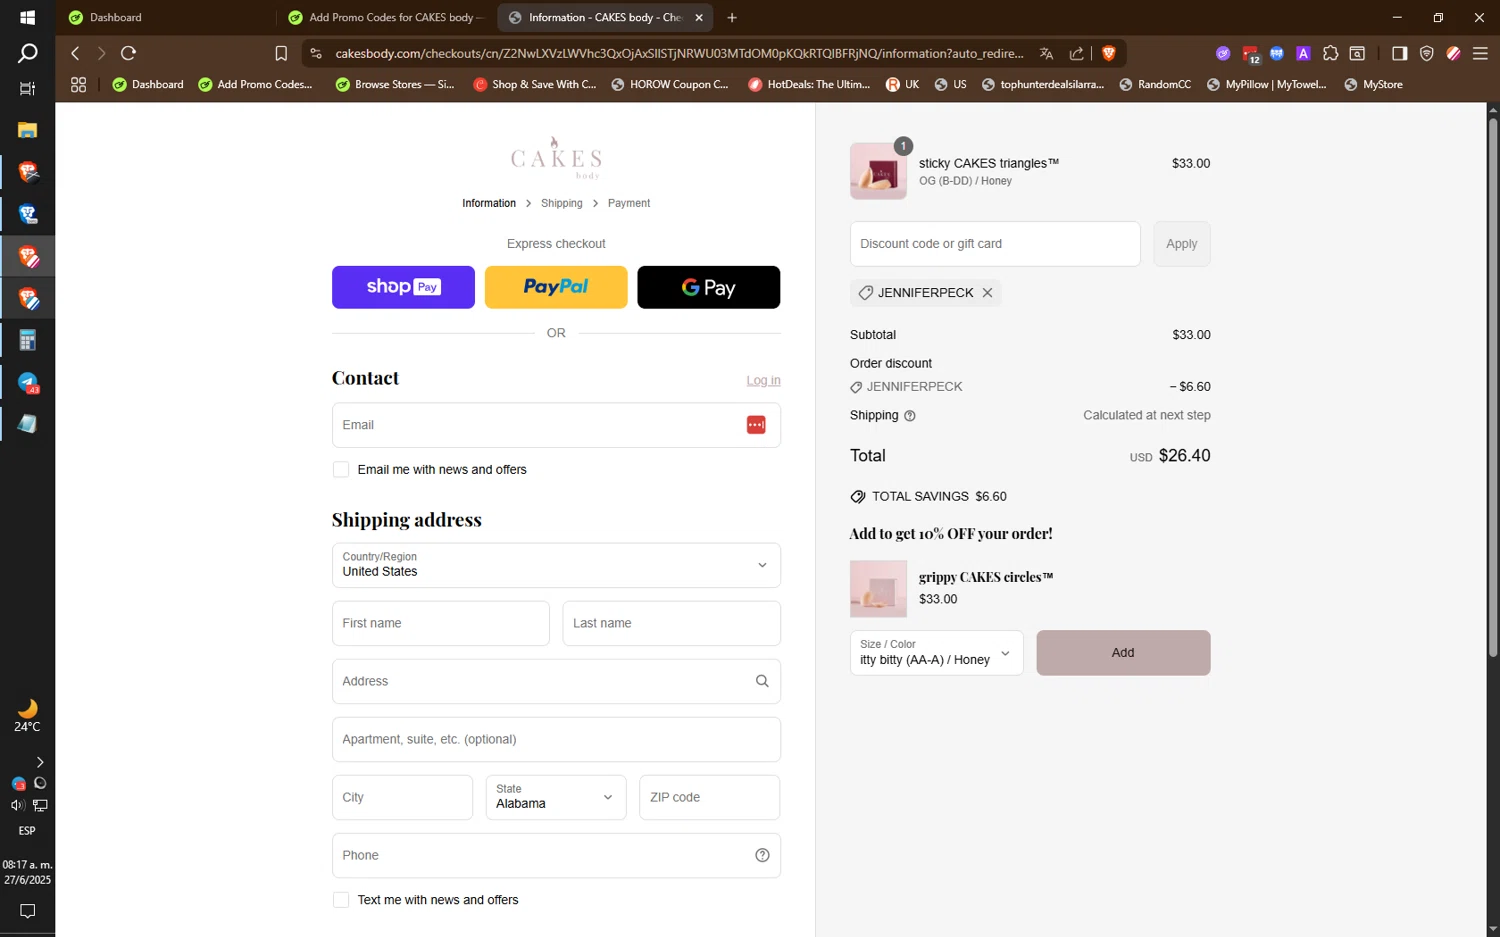Pay with Shop Pay button
The width and height of the screenshot is (1500, 937).
click(x=403, y=287)
